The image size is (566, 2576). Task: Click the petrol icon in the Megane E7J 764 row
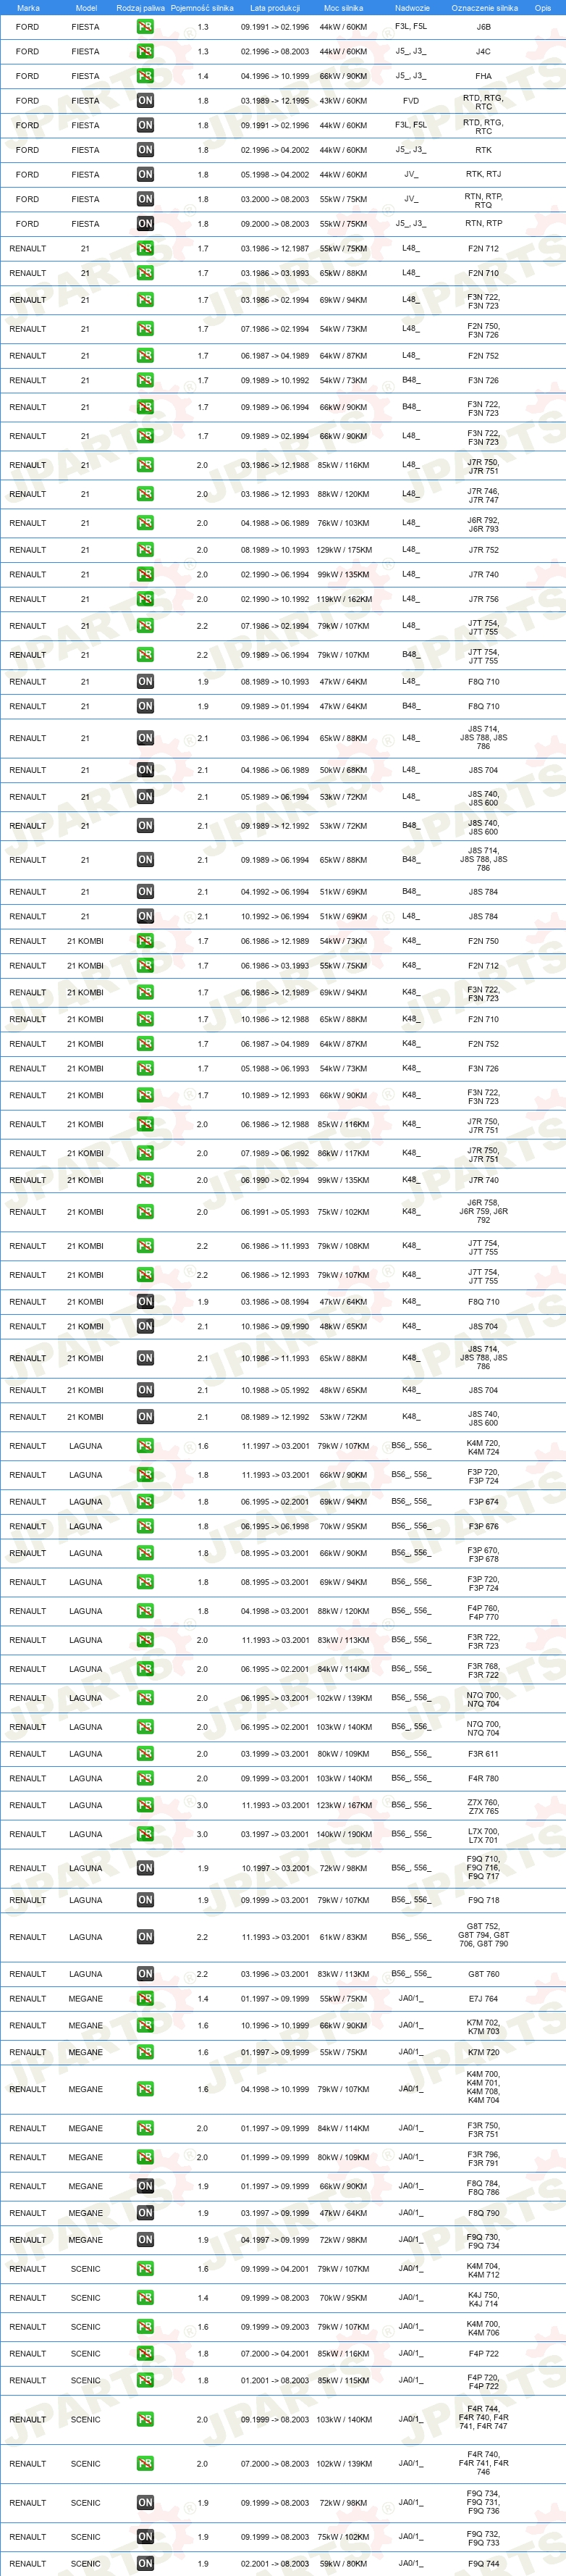(145, 1998)
